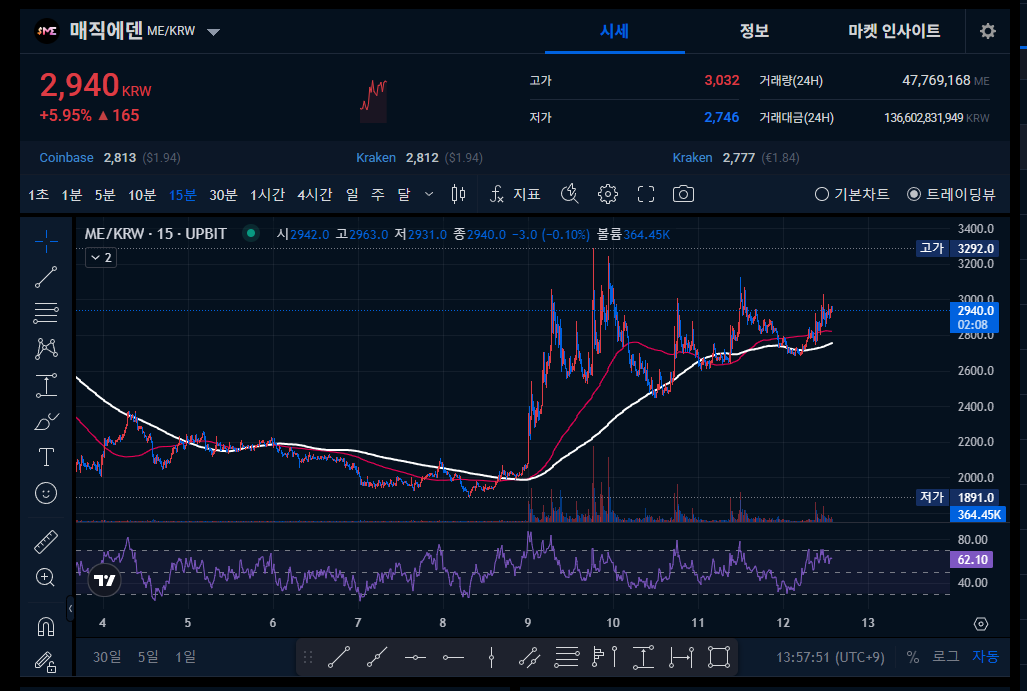Viewport: 1027px width, 691px height.
Task: Select the ruler measure tool
Action: 46,542
